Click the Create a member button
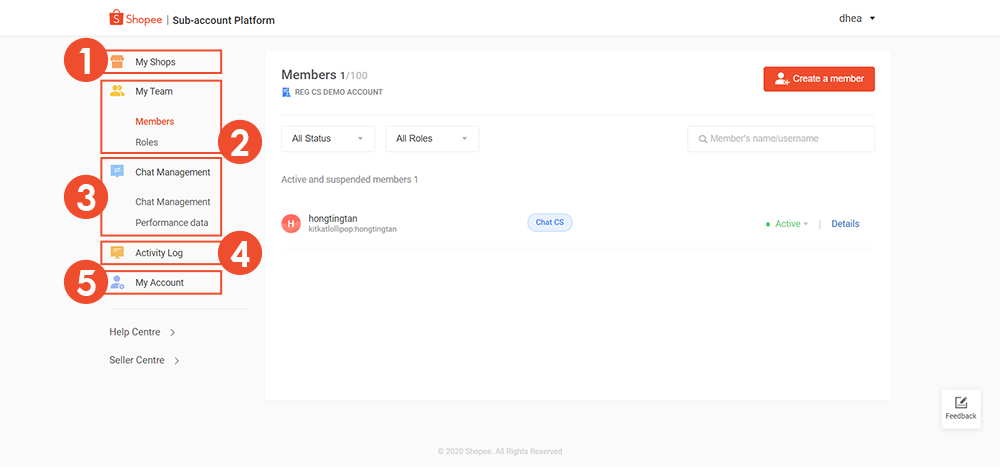 (x=819, y=79)
